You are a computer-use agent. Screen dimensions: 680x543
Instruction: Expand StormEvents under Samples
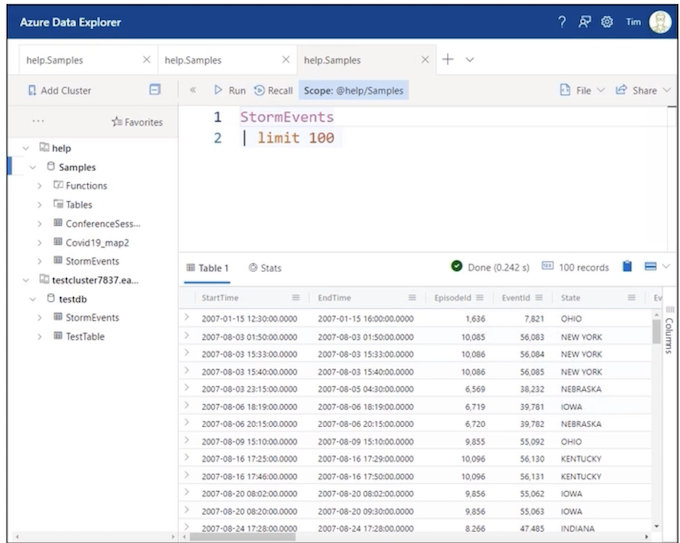(39, 261)
